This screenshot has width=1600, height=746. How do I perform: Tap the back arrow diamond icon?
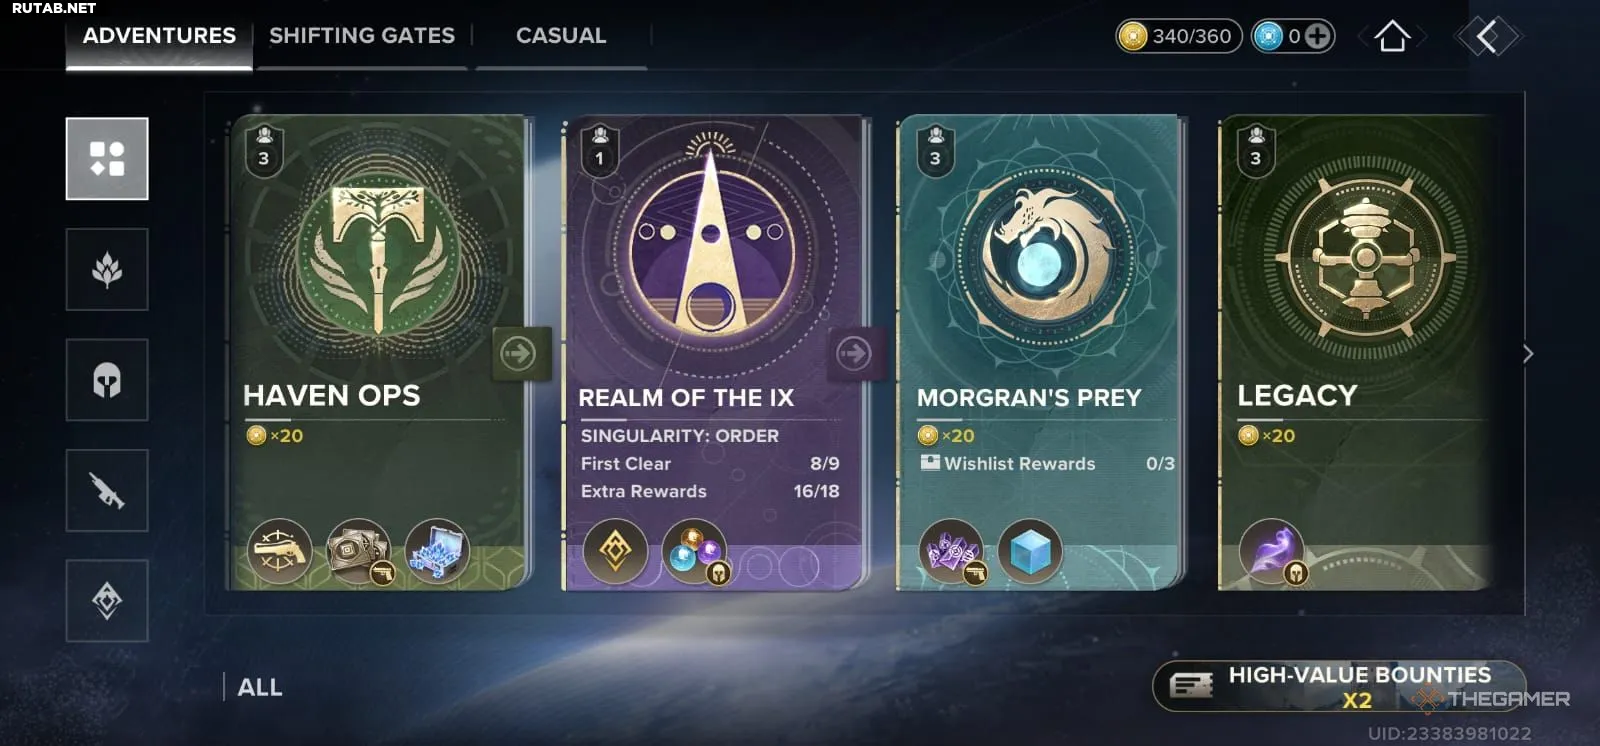coord(1487,37)
